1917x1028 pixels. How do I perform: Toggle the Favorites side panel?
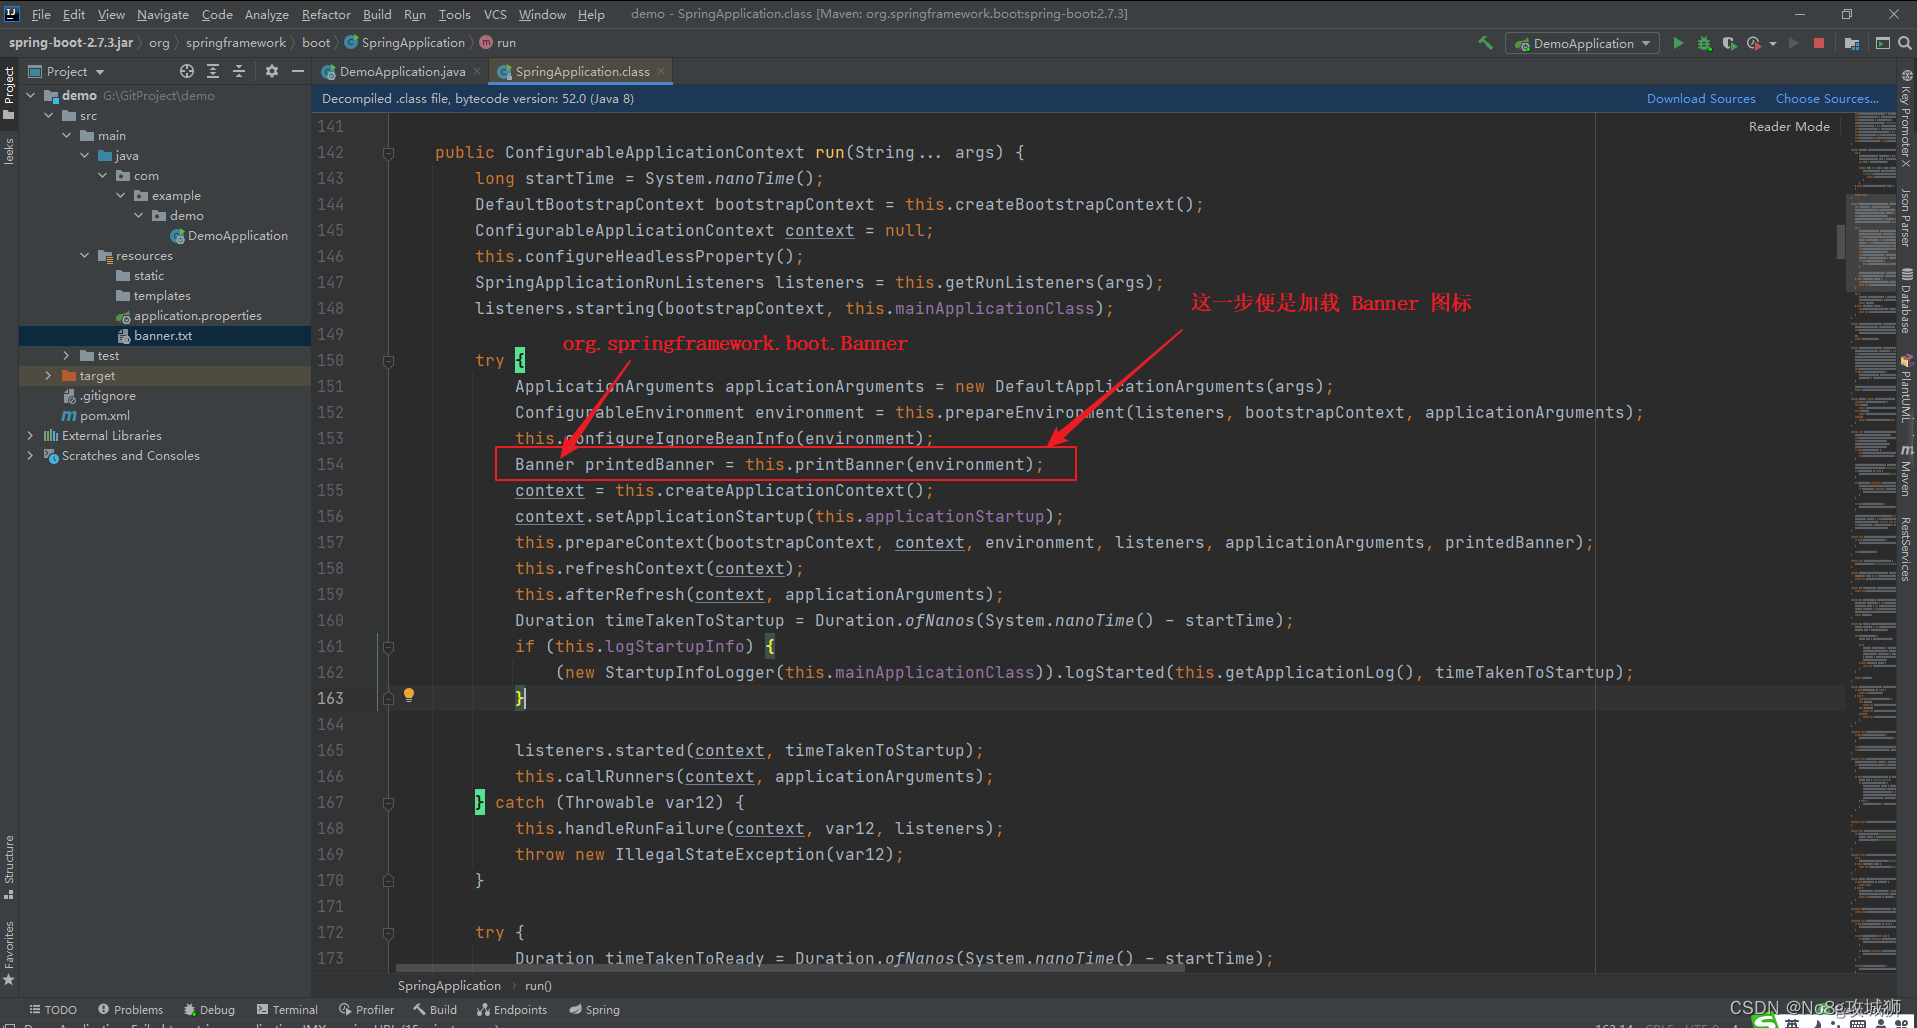(x=9, y=953)
